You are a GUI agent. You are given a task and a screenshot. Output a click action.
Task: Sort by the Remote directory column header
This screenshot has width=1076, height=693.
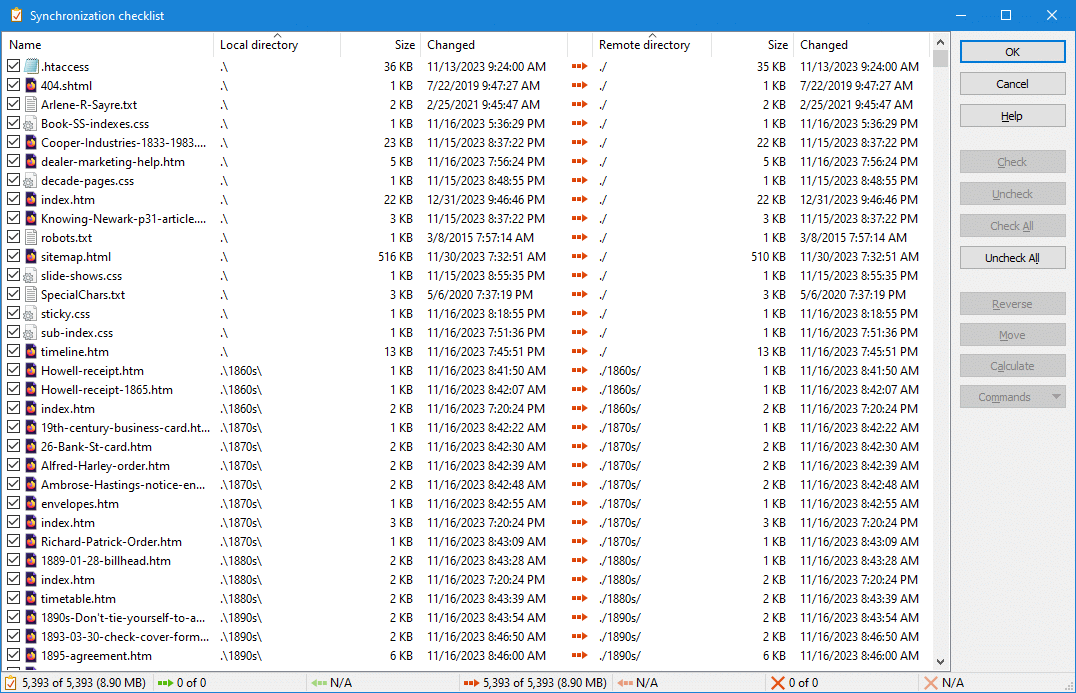pos(644,45)
